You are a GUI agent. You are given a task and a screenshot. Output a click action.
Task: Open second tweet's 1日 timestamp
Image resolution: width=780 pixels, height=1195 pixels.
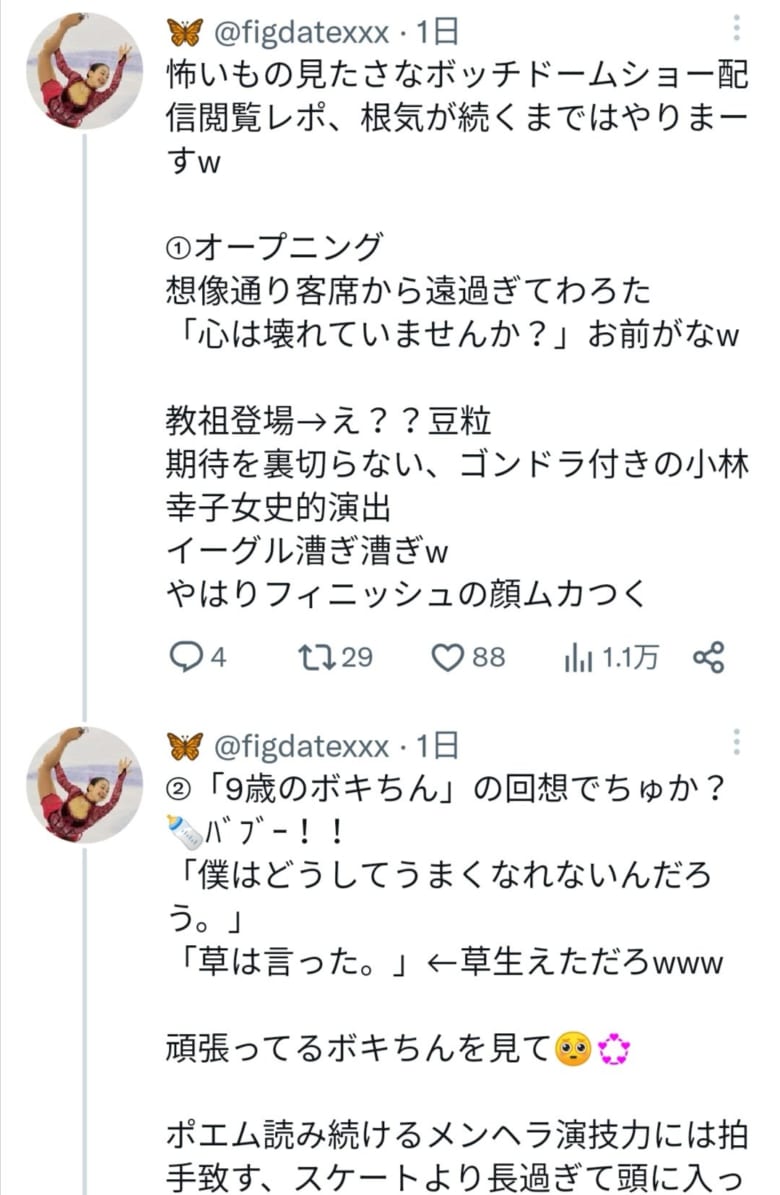[x=437, y=746]
